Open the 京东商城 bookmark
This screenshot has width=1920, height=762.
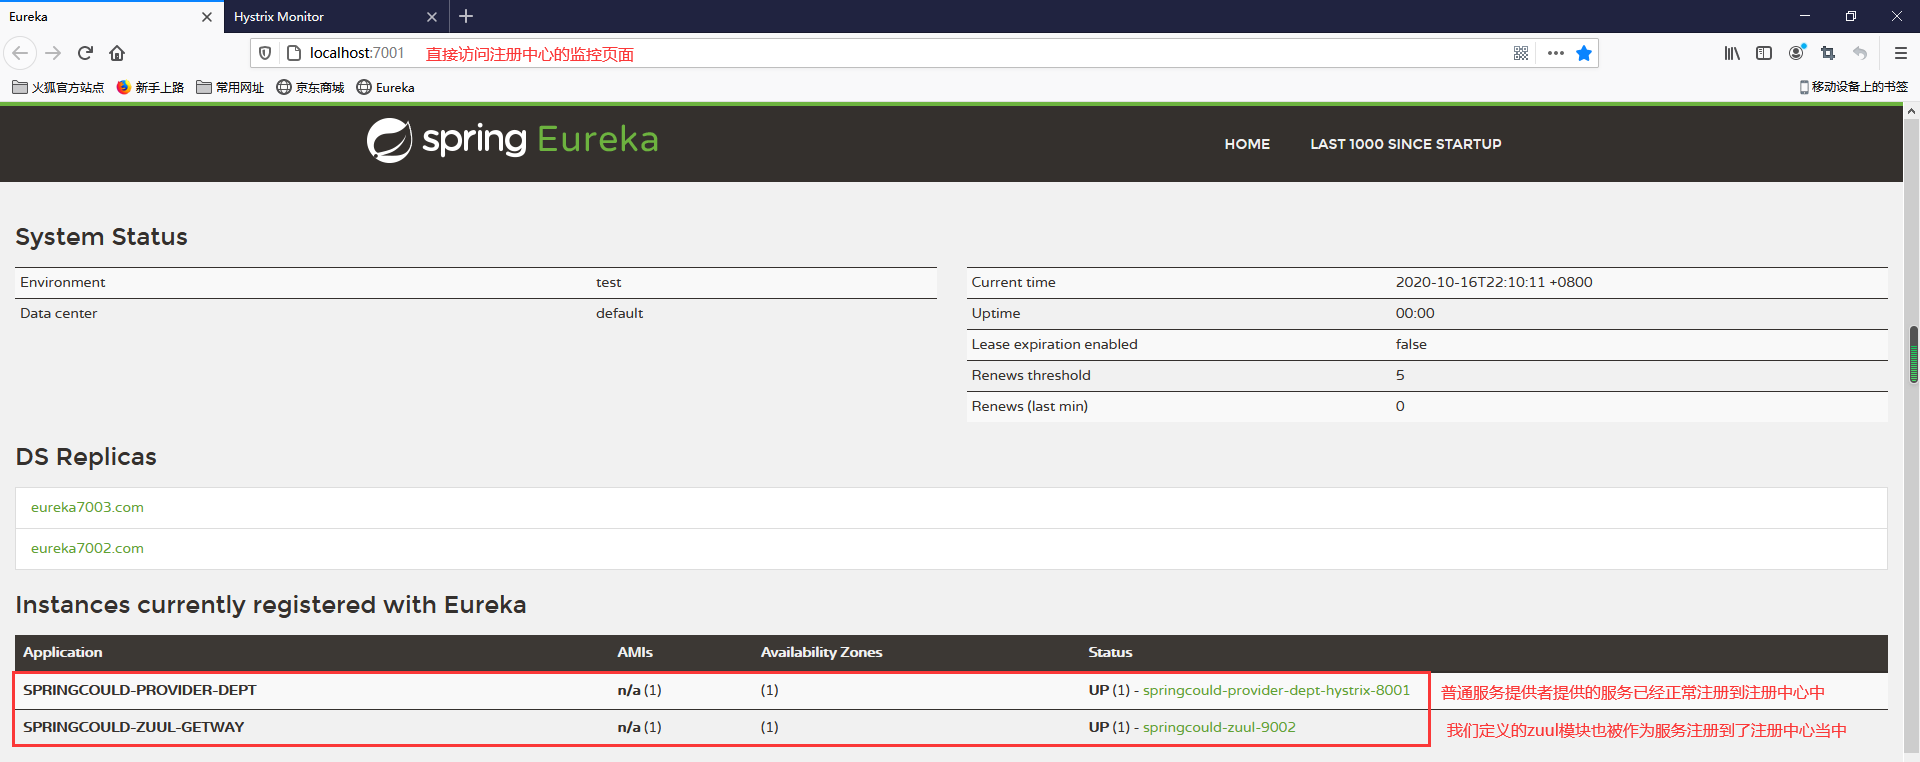[x=310, y=88]
